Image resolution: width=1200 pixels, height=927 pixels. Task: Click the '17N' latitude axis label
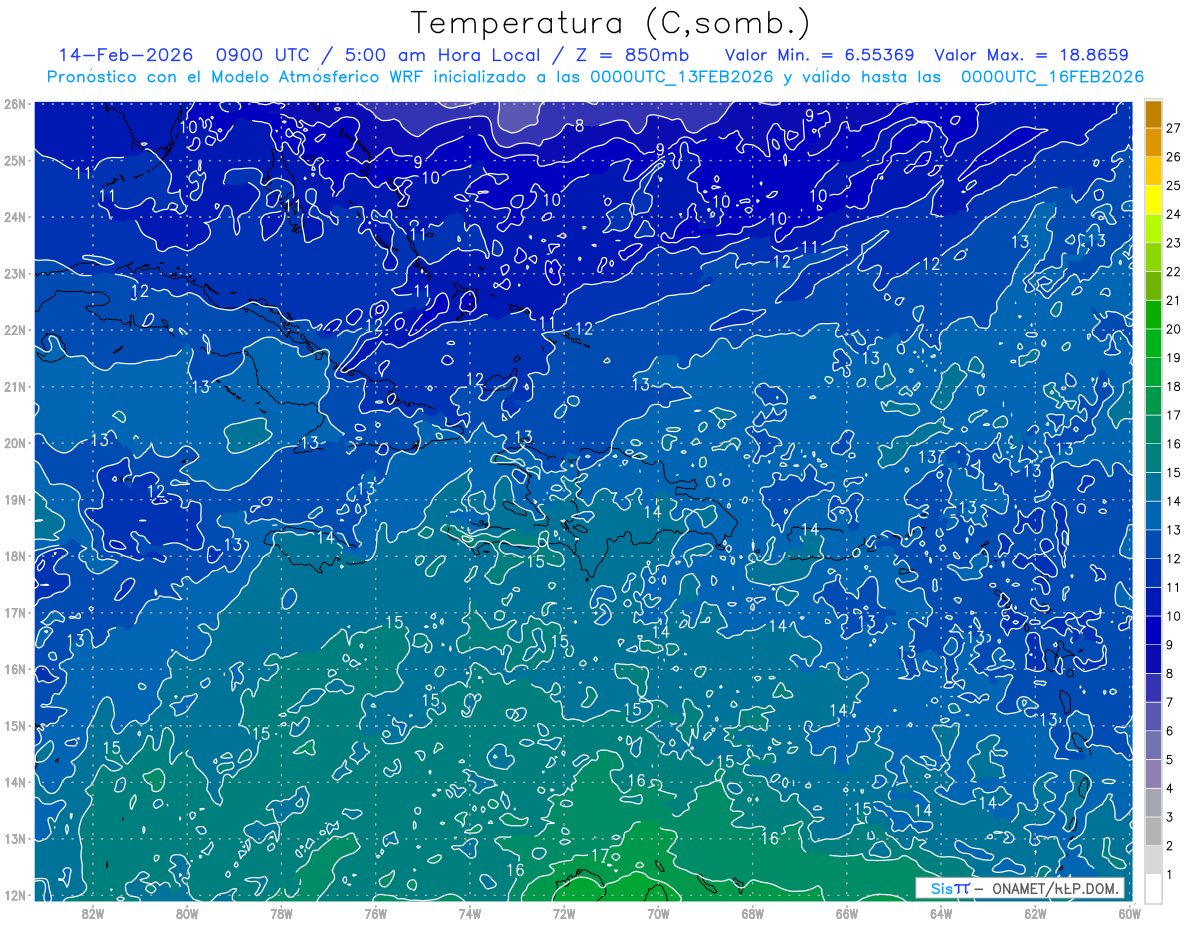pyautogui.click(x=14, y=612)
